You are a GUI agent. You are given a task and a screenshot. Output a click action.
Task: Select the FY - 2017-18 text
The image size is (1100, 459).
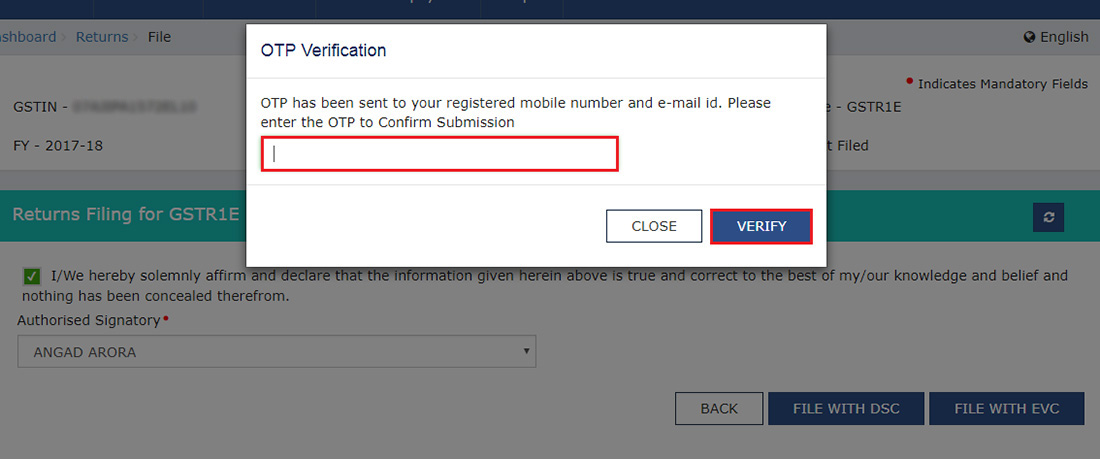pyautogui.click(x=58, y=145)
